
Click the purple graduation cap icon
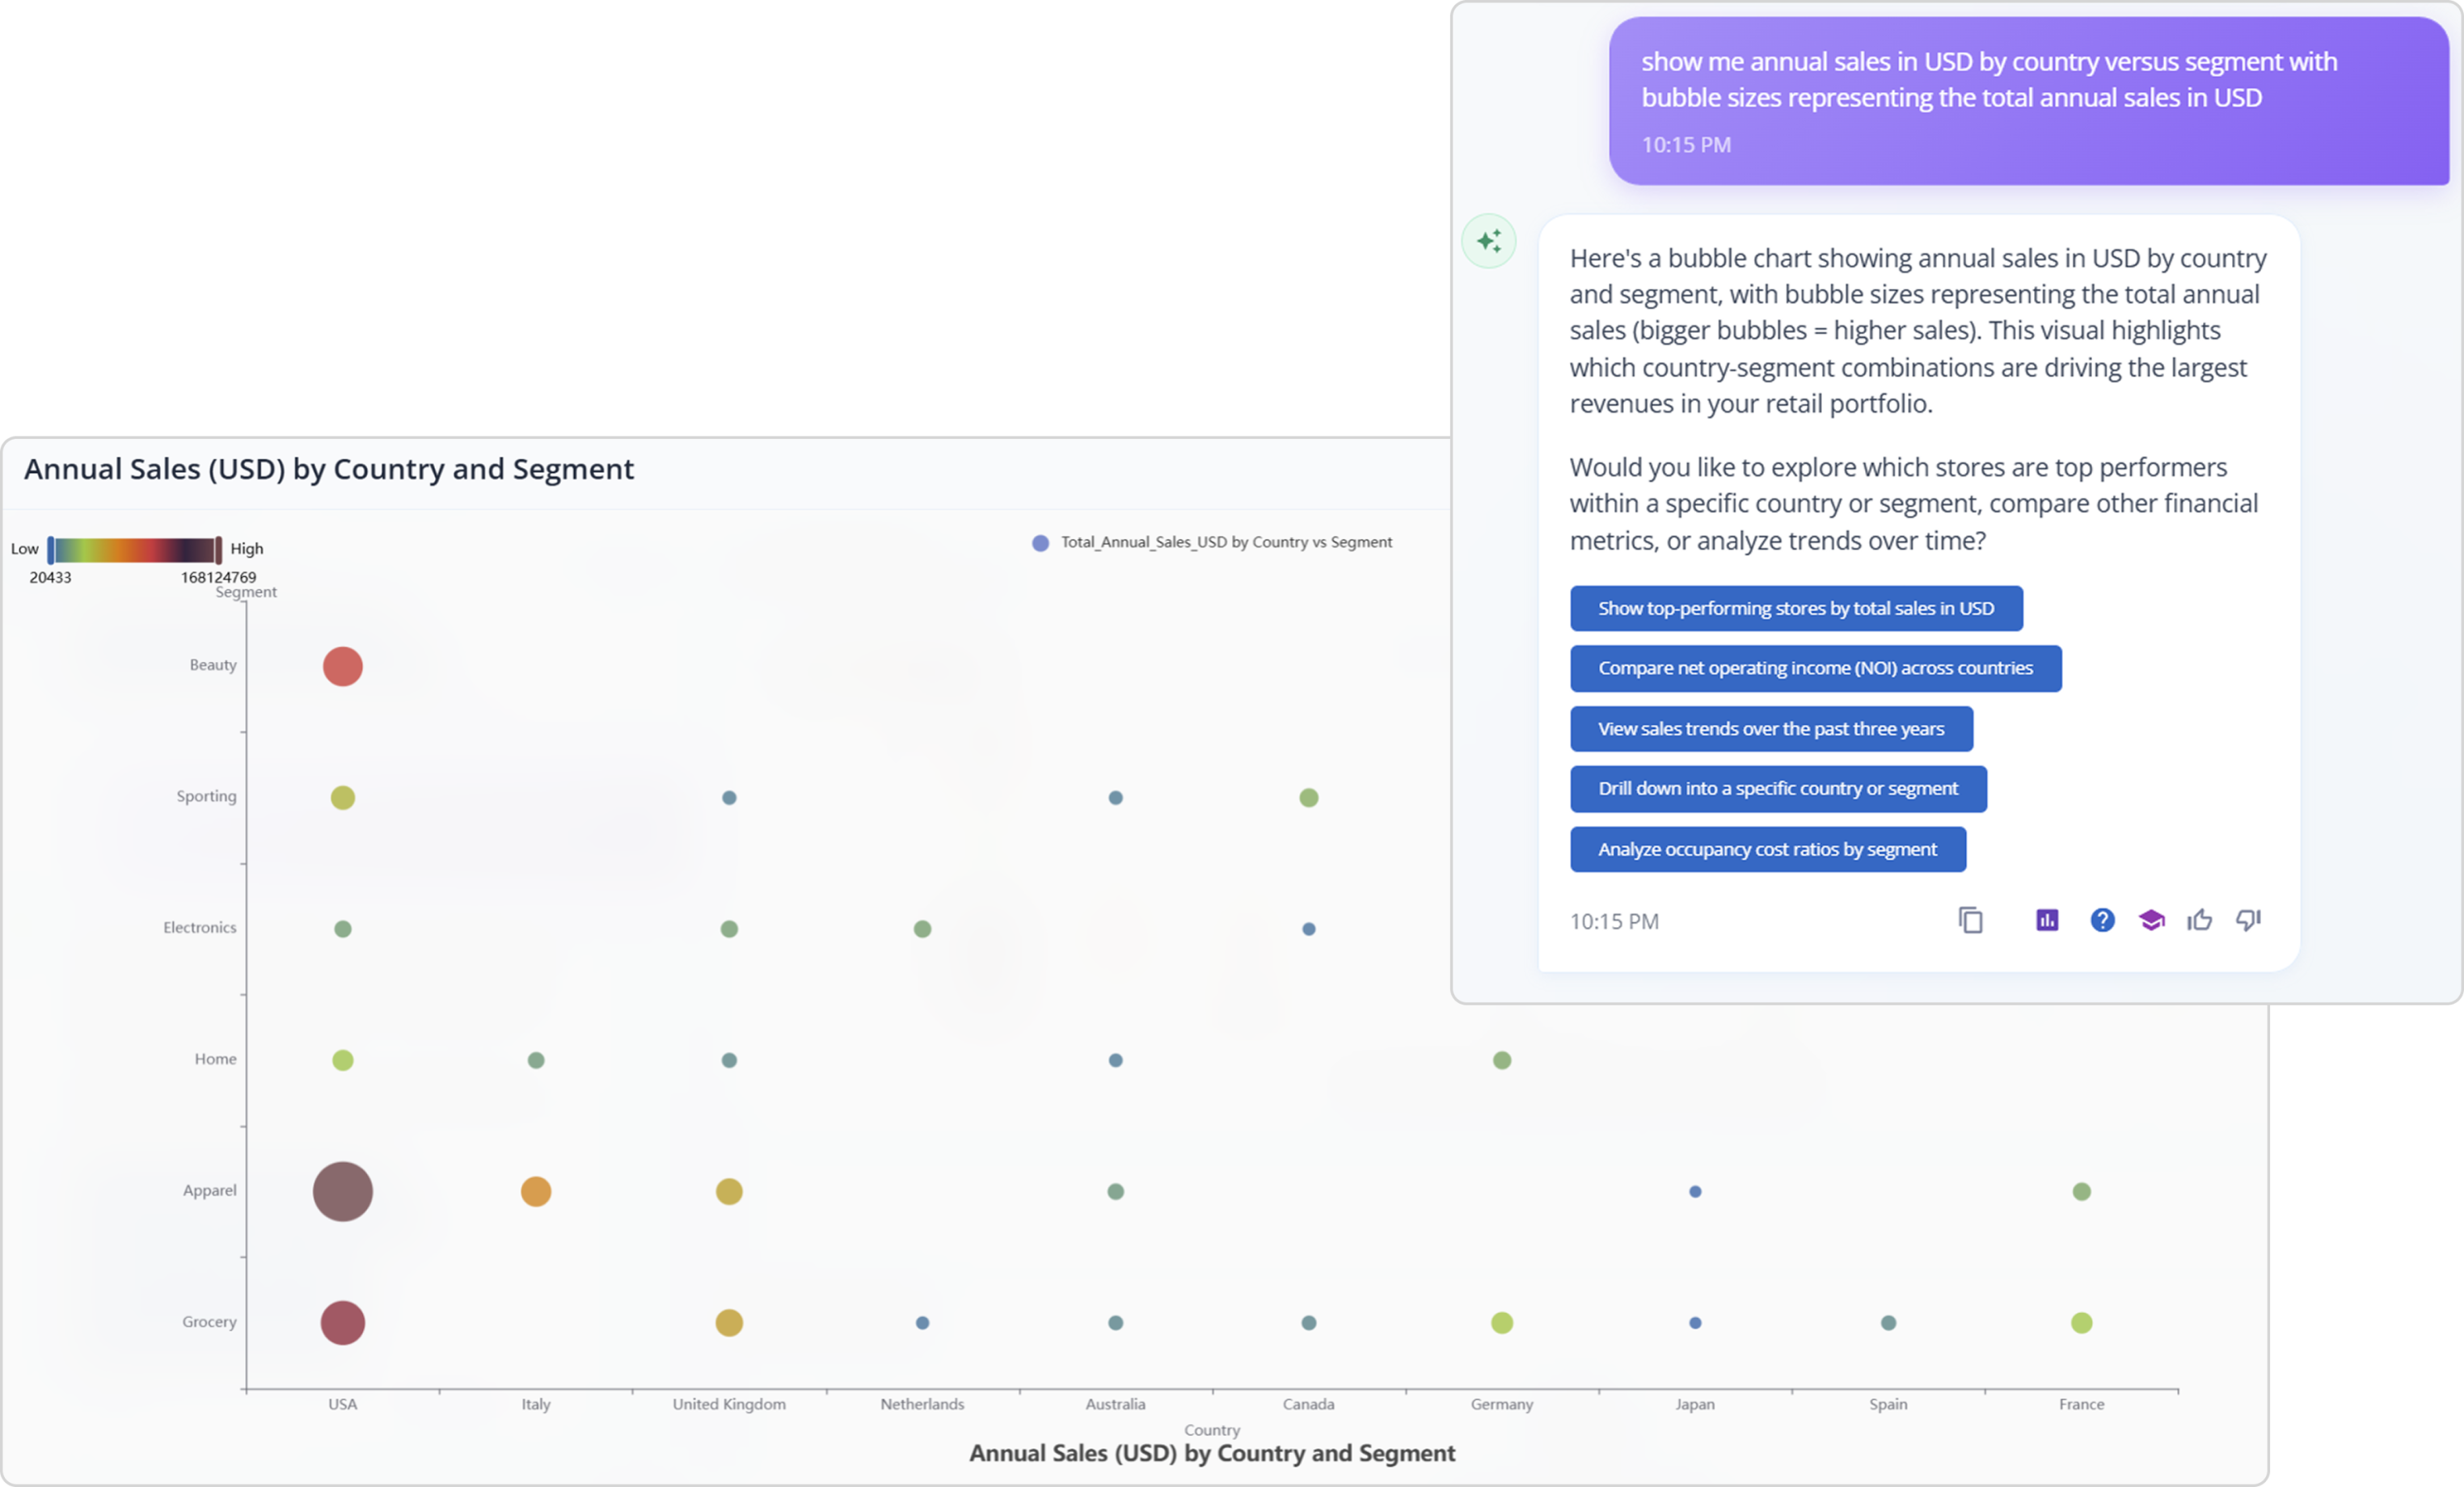2151,920
